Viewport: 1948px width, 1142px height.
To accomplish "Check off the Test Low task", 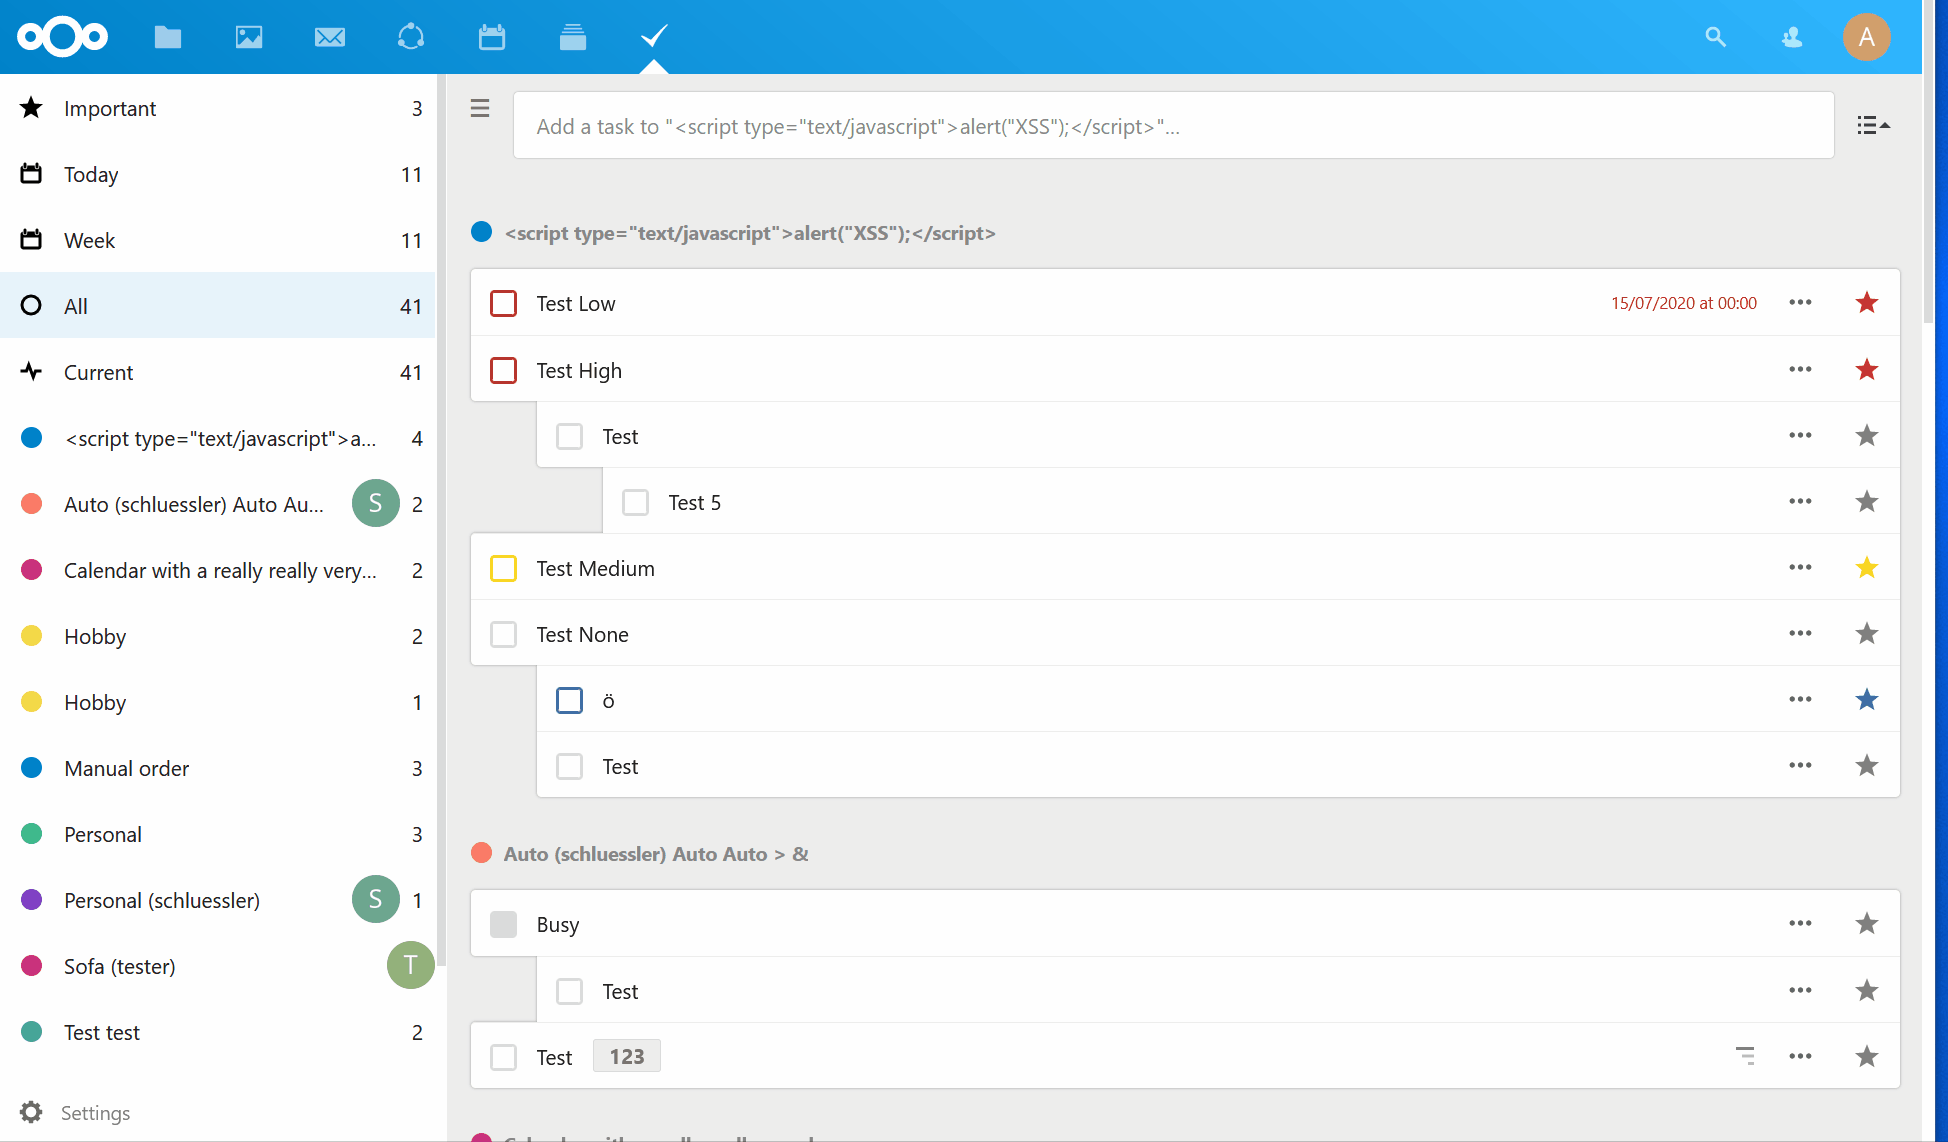I will coord(504,303).
